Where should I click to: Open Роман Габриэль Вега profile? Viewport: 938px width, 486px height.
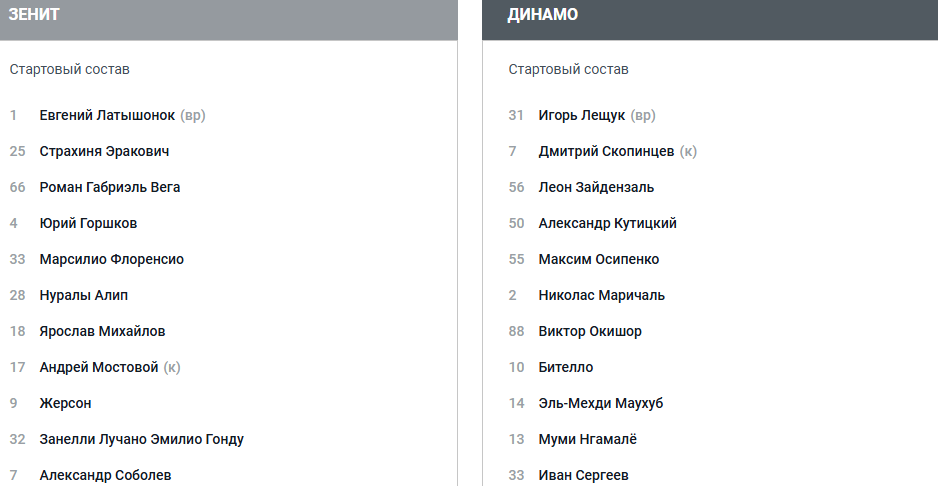click(110, 187)
